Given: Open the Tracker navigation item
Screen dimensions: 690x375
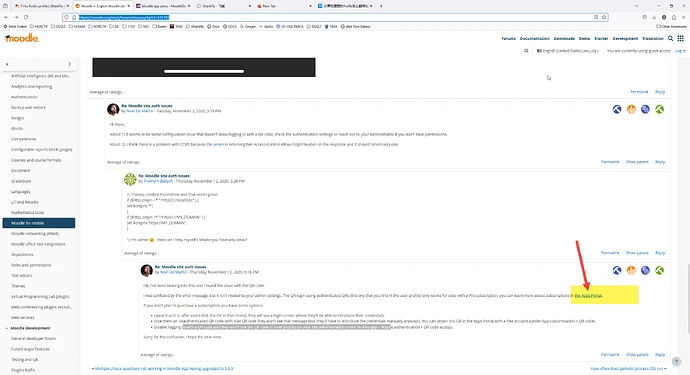Looking at the screenshot, I should point(601,39).
